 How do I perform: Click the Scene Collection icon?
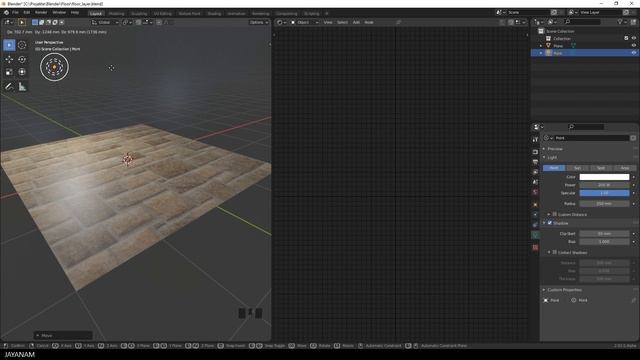[x=541, y=31]
